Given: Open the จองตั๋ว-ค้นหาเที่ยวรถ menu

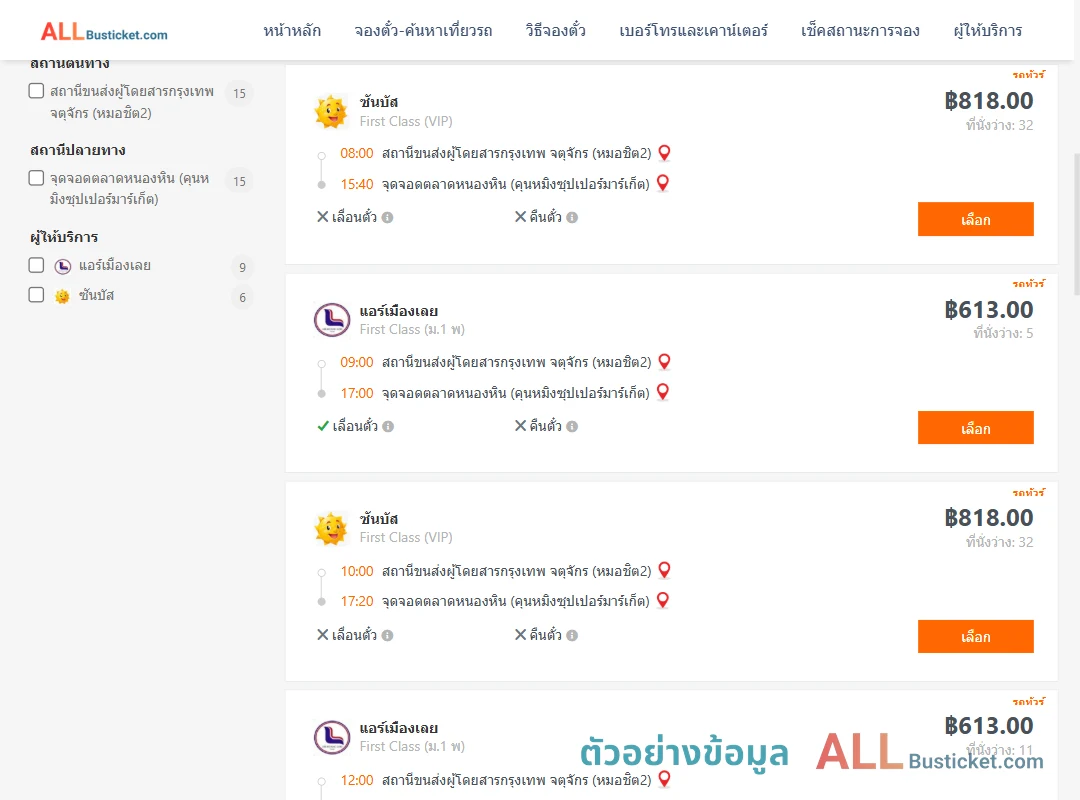Looking at the screenshot, I should pyautogui.click(x=423, y=31).
